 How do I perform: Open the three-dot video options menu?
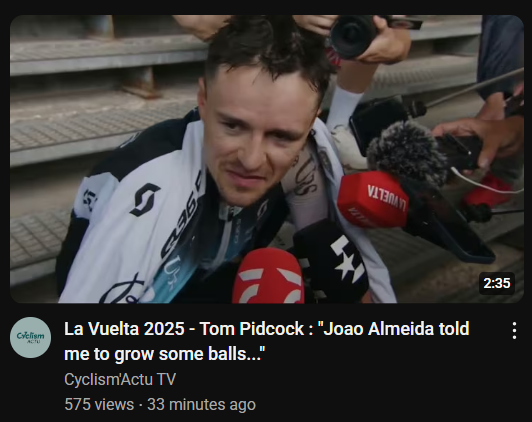[514, 330]
